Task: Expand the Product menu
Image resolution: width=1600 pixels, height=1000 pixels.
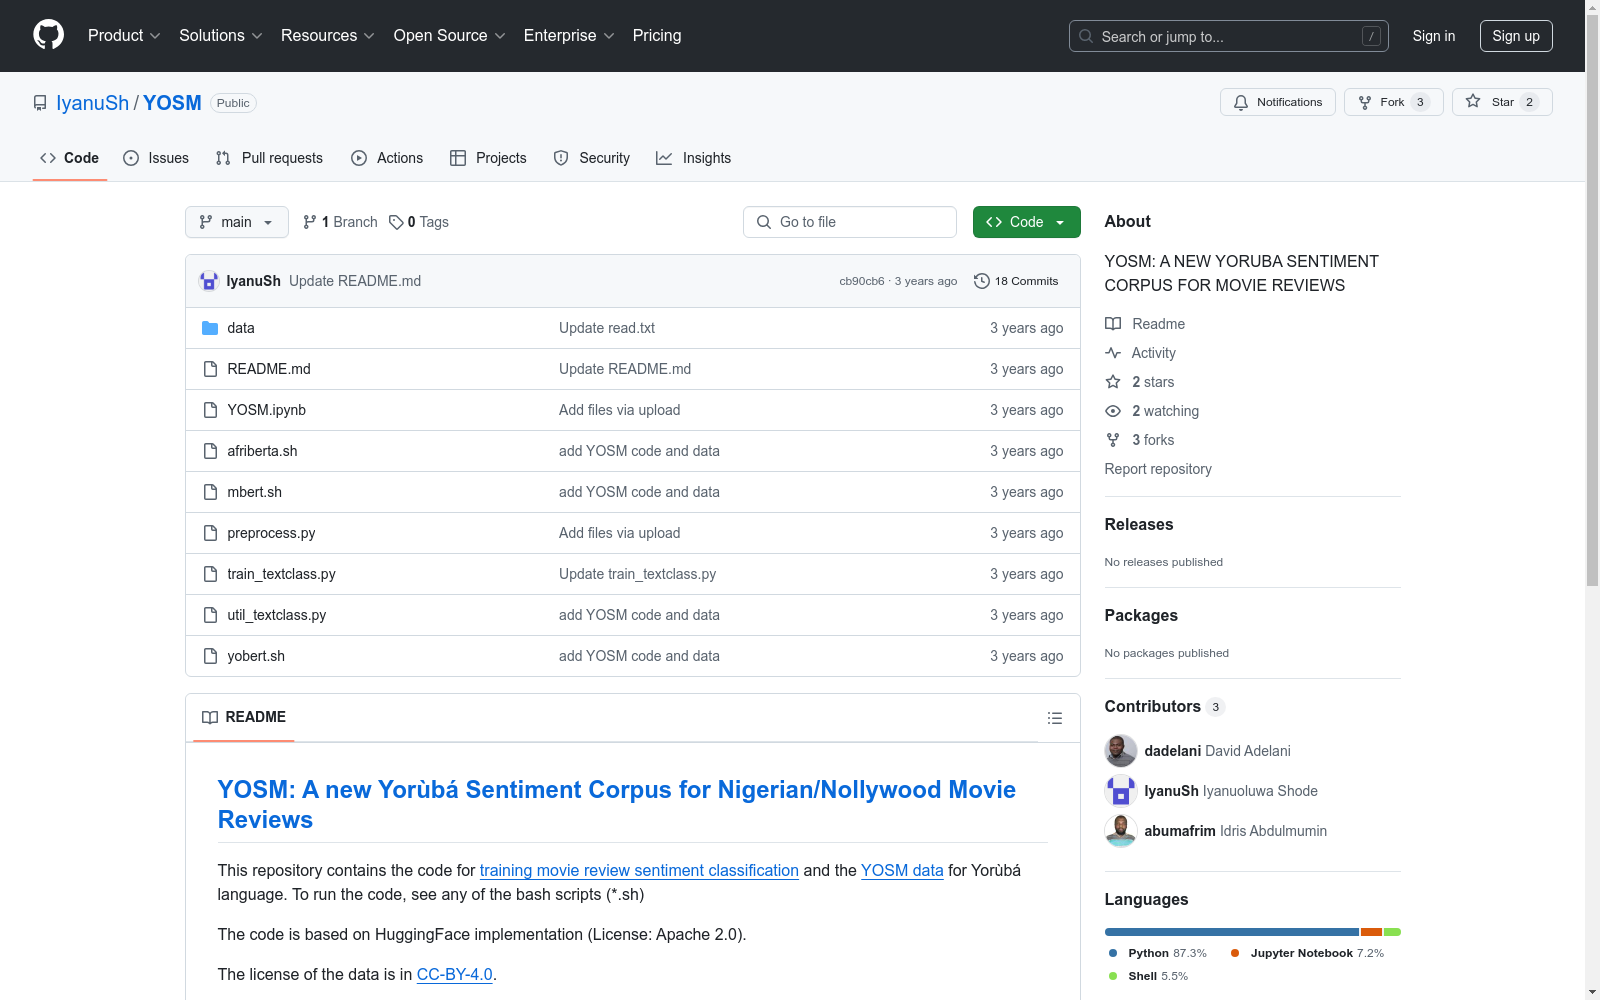Action: pos(124,36)
